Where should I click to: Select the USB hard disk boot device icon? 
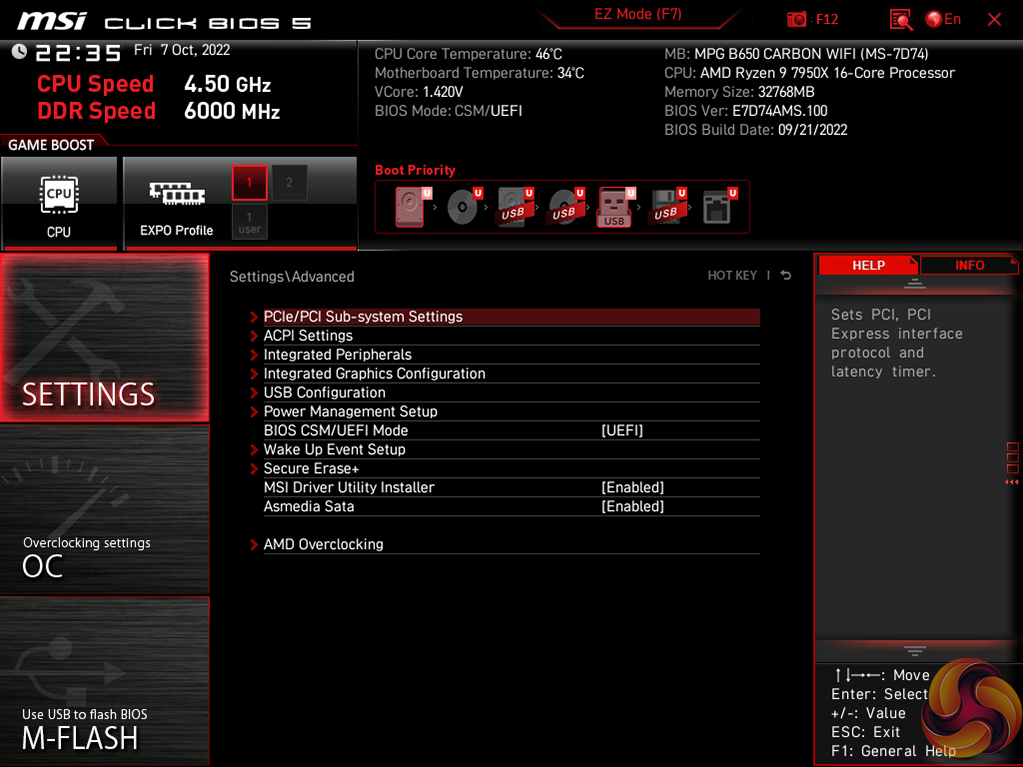(515, 207)
